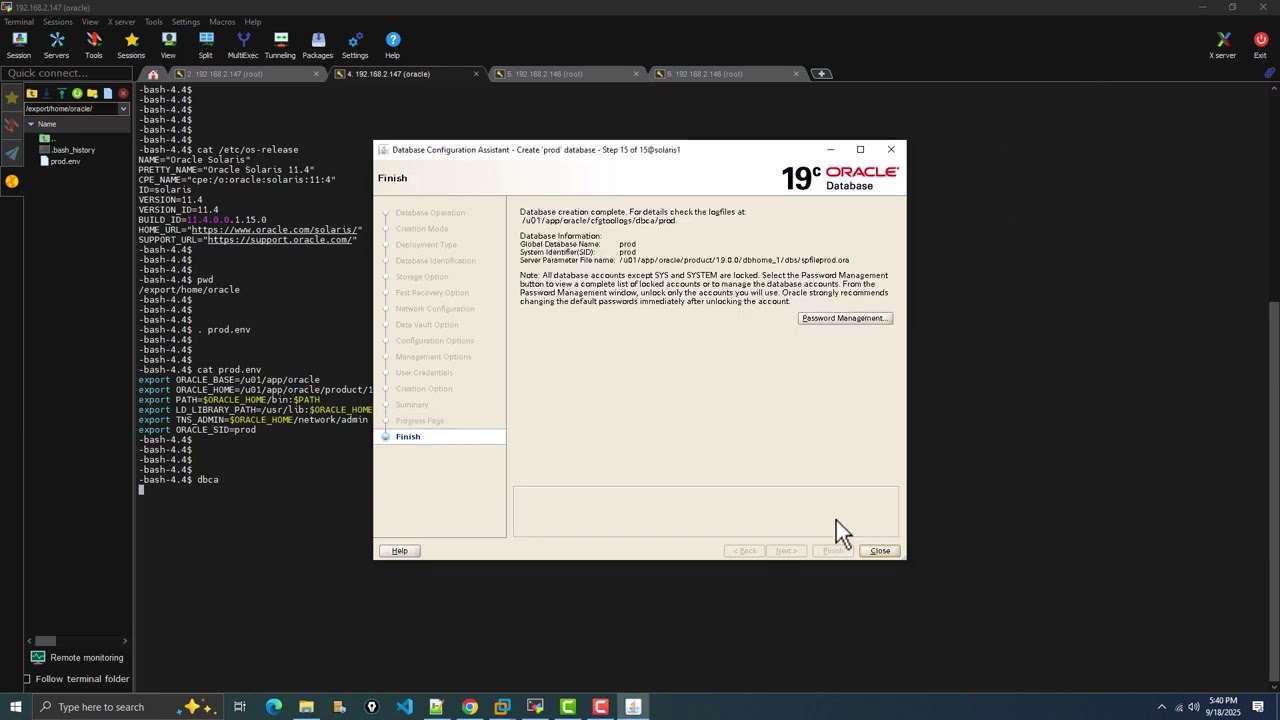Screen dimensions: 1280x720
Task: Open the Tunneling icon
Action: pos(280,45)
